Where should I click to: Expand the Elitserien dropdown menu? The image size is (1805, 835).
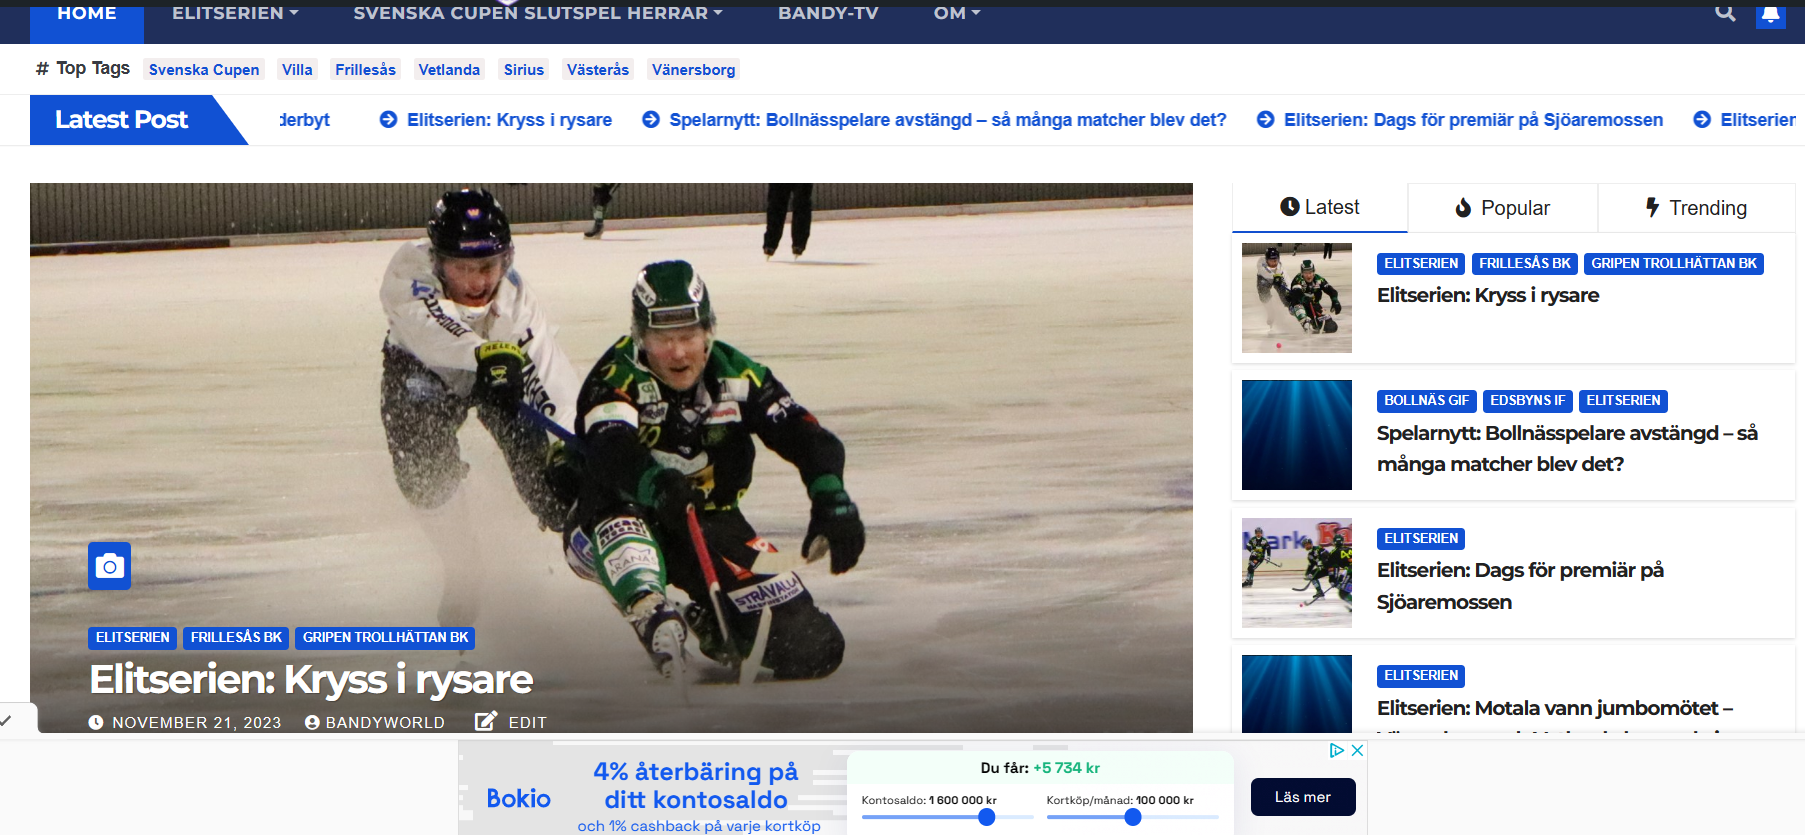click(235, 14)
